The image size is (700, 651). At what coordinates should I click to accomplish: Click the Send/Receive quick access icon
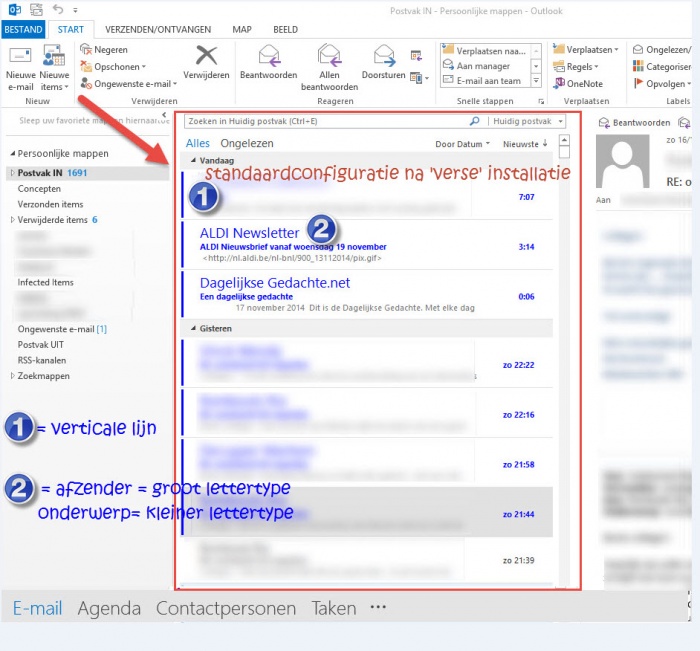pyautogui.click(x=37, y=9)
